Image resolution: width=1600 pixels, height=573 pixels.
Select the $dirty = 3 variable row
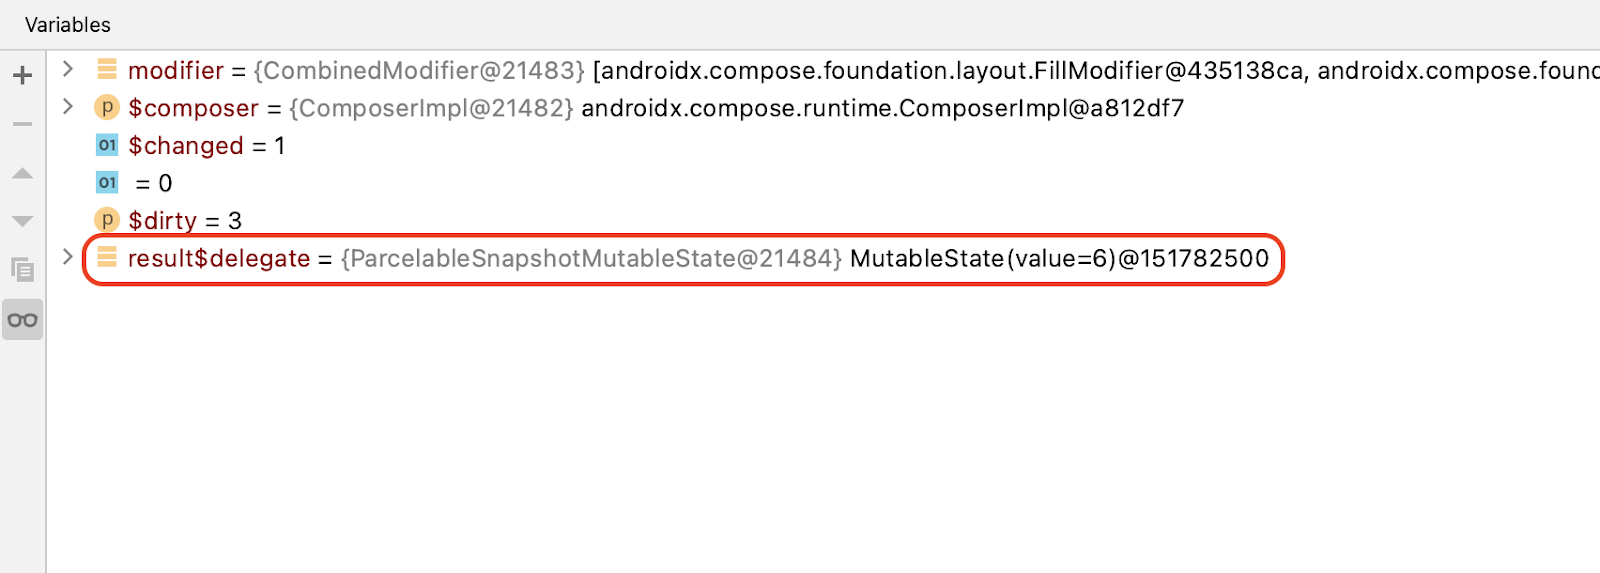(185, 221)
